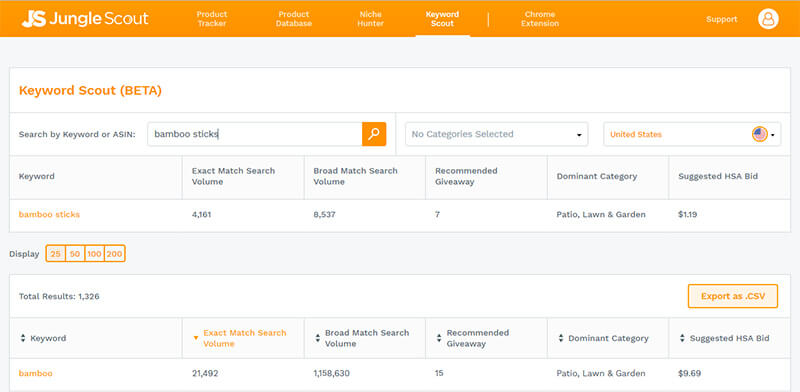This screenshot has width=800, height=392.
Task: Click the 8,537 broad match value
Action: [324, 214]
